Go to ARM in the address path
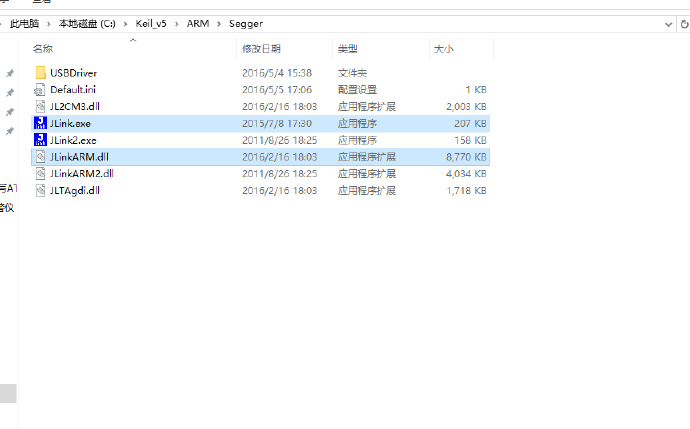This screenshot has width=690, height=429. 198,24
